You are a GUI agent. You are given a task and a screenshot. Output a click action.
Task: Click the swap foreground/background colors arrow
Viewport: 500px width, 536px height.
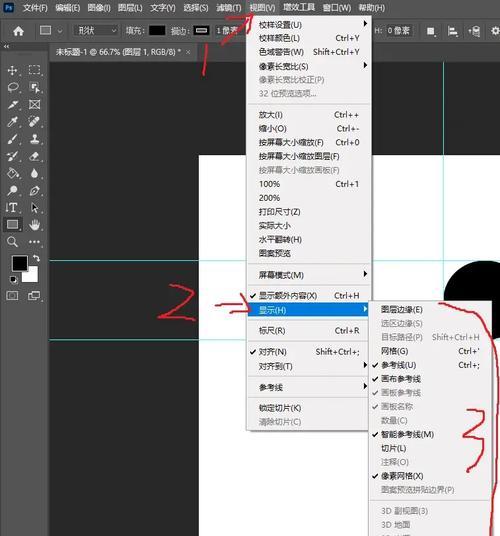point(36,258)
